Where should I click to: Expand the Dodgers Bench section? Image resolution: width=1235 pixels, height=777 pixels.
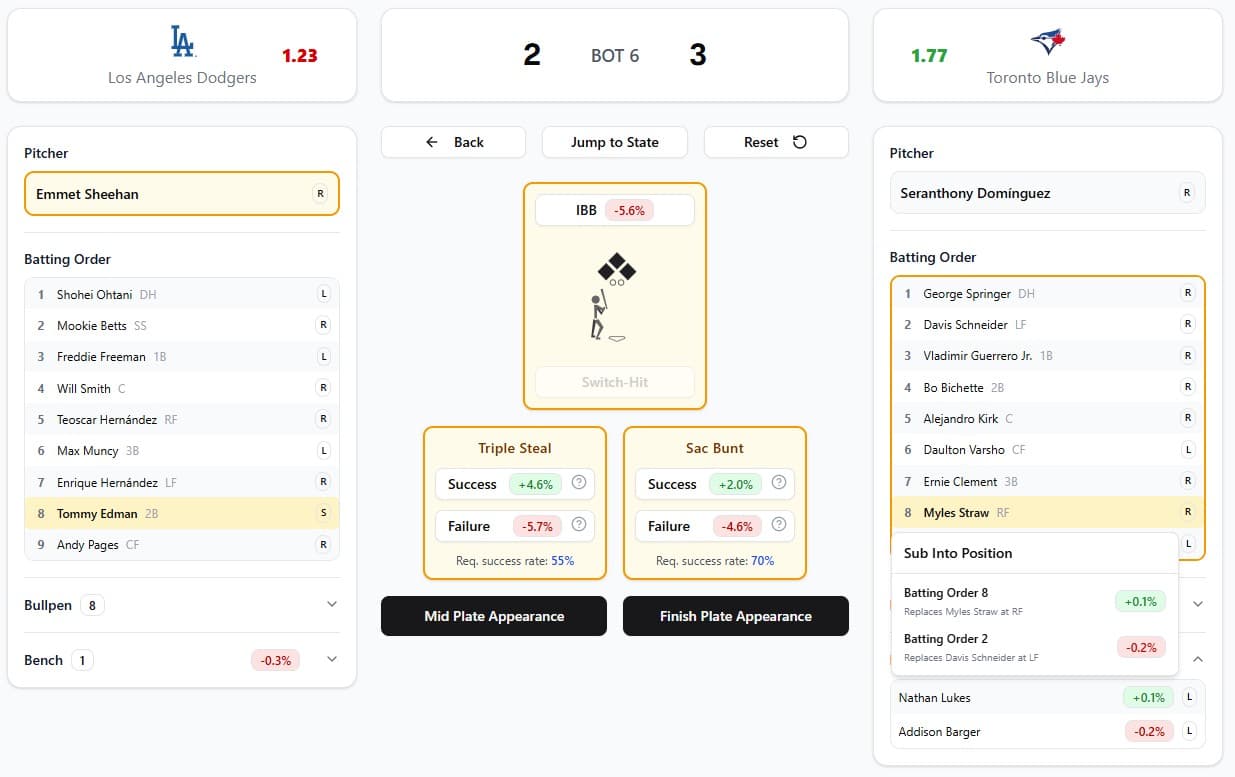tap(332, 660)
